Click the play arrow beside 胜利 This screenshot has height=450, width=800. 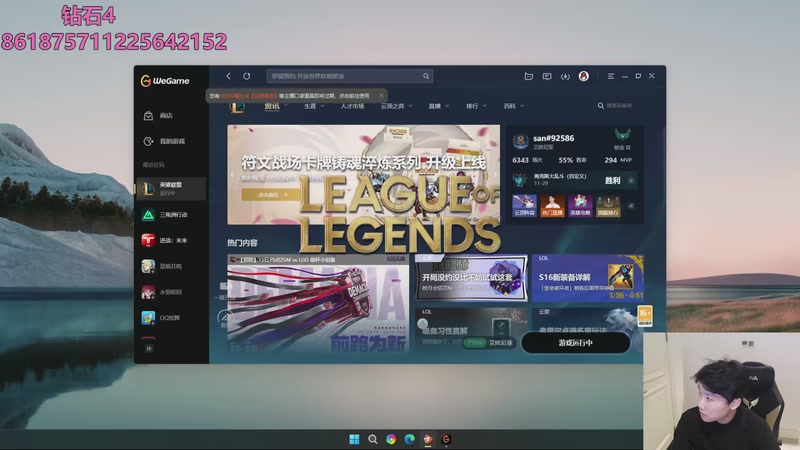point(631,180)
